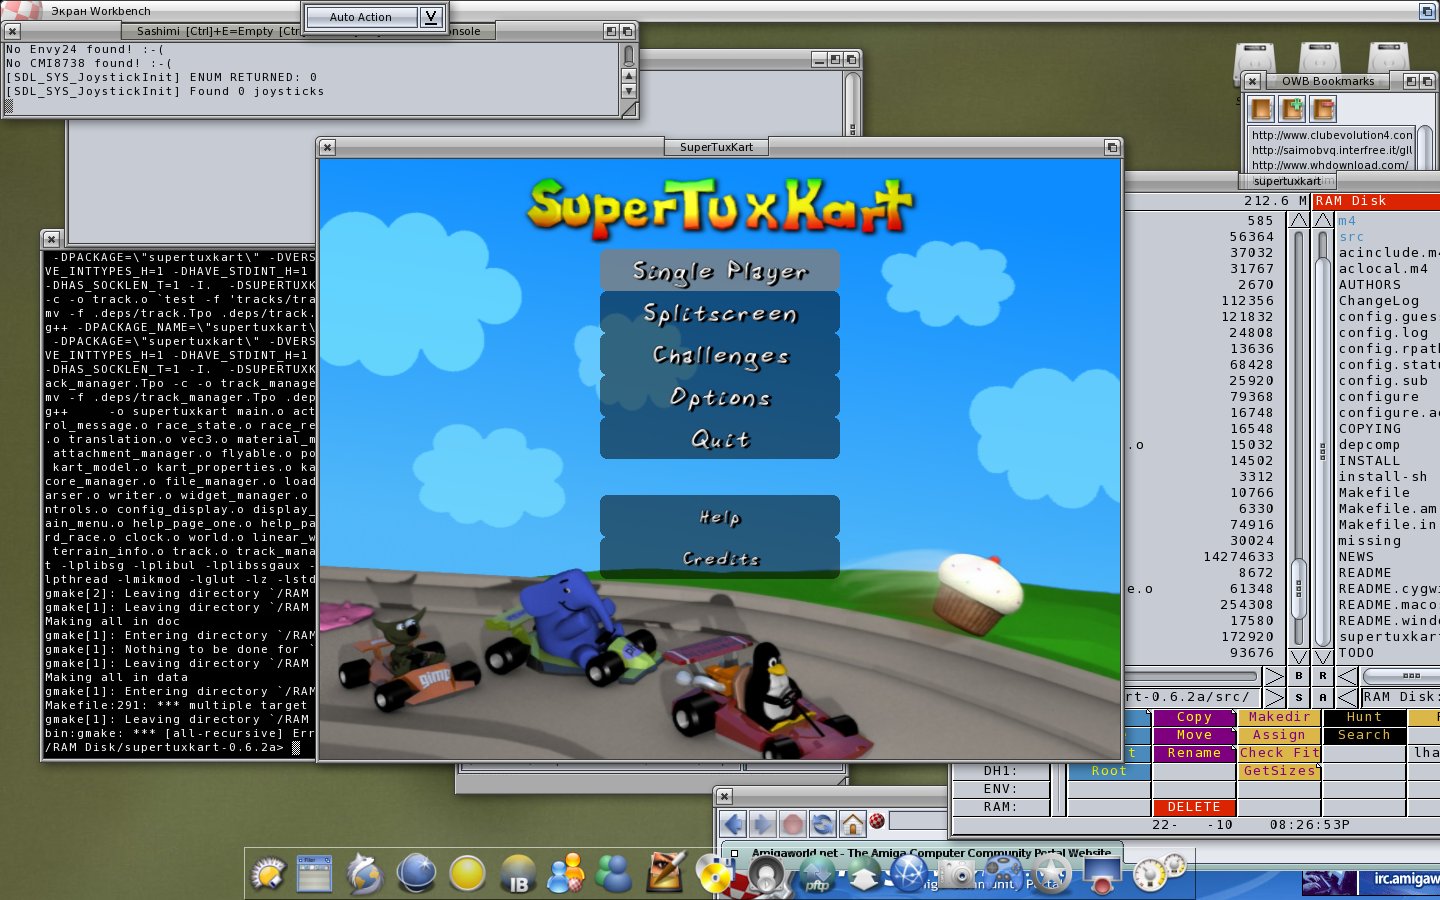Click the purple Copy button in the file manager
Screen dimensions: 1440x900
[x=1194, y=717]
